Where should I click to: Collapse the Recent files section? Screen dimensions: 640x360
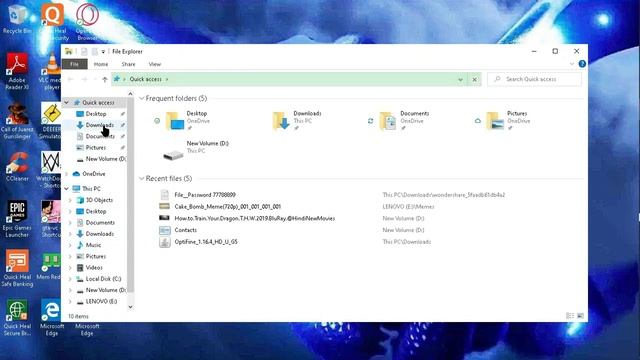tap(142, 178)
